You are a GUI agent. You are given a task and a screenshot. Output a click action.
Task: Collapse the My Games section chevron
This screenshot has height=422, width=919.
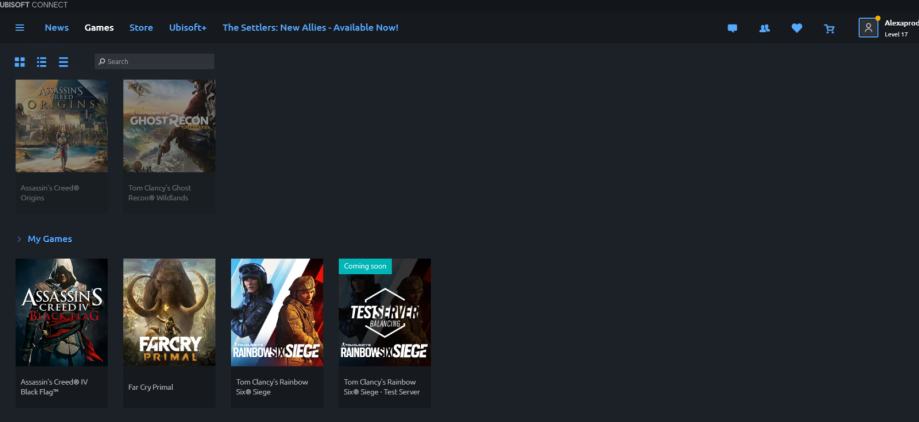[19, 239]
